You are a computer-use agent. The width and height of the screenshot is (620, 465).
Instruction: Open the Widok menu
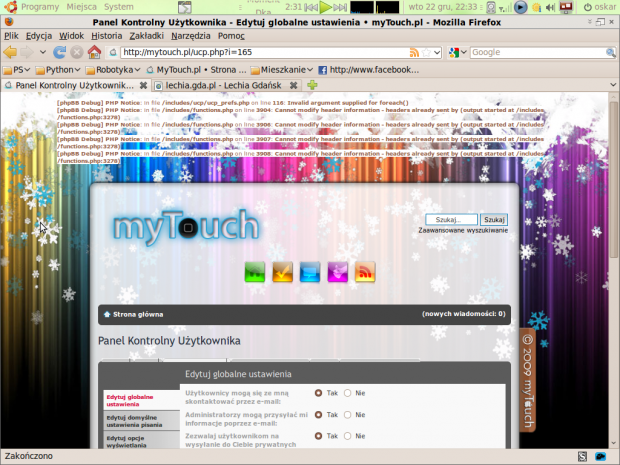71,36
